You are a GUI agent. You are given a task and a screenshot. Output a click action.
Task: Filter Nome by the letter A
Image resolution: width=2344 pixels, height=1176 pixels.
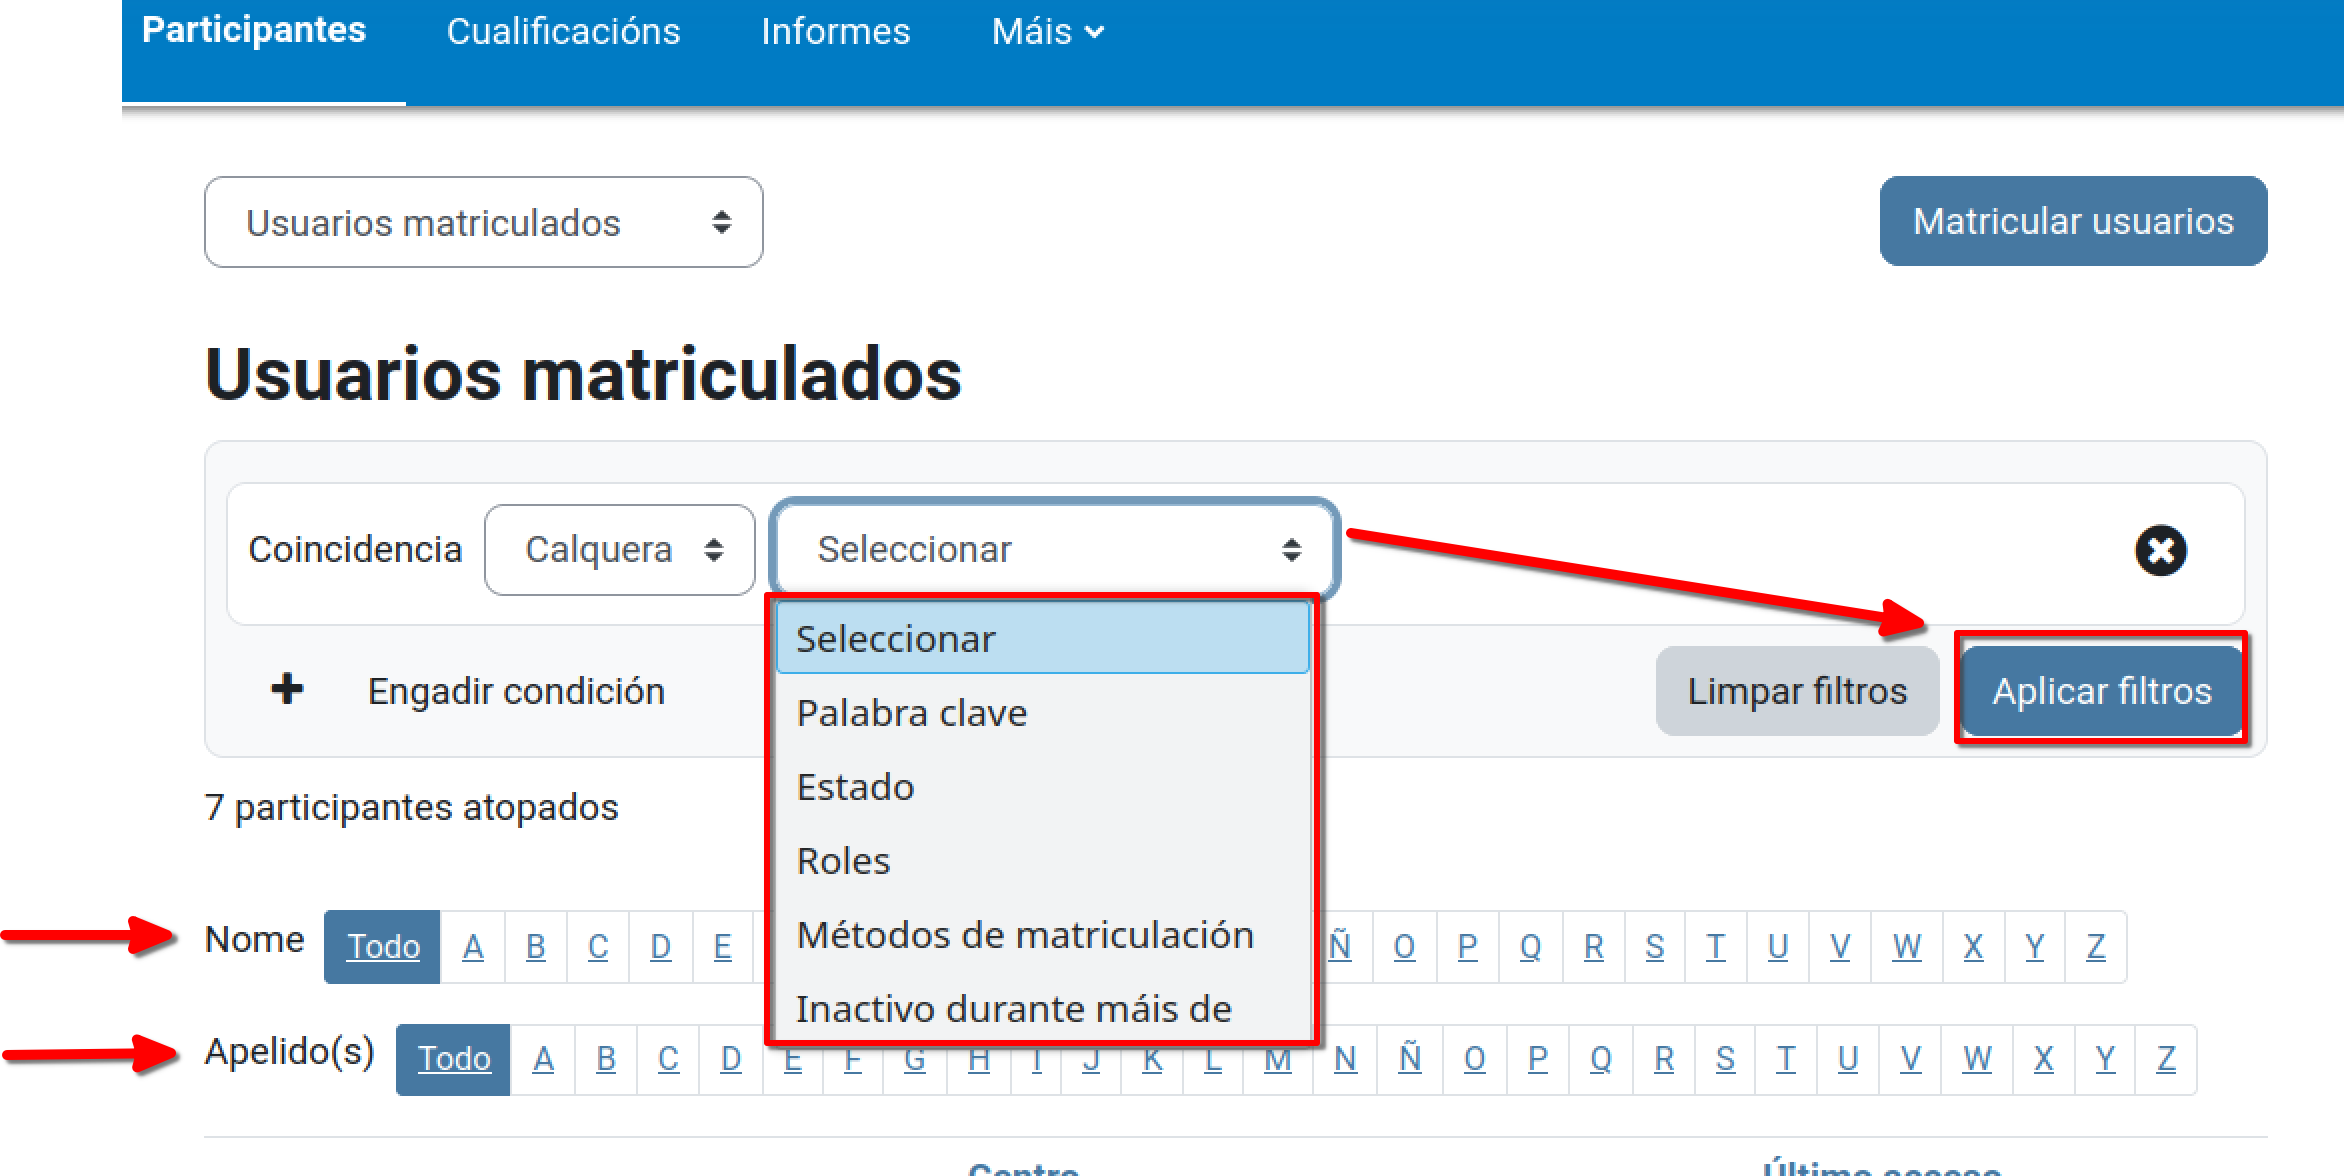(472, 946)
